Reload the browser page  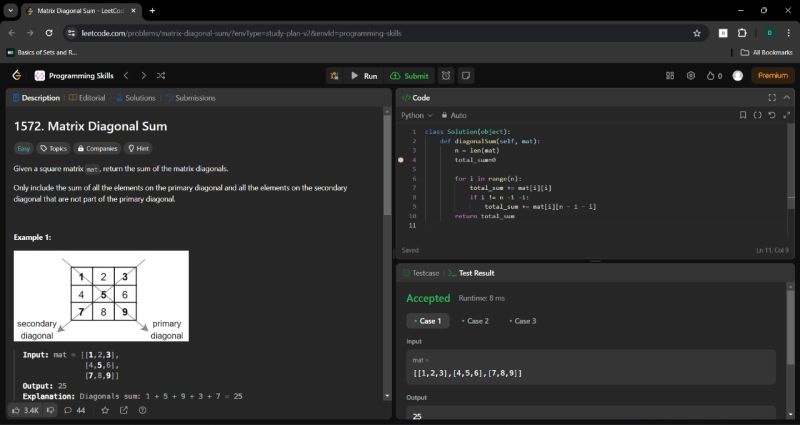[49, 33]
